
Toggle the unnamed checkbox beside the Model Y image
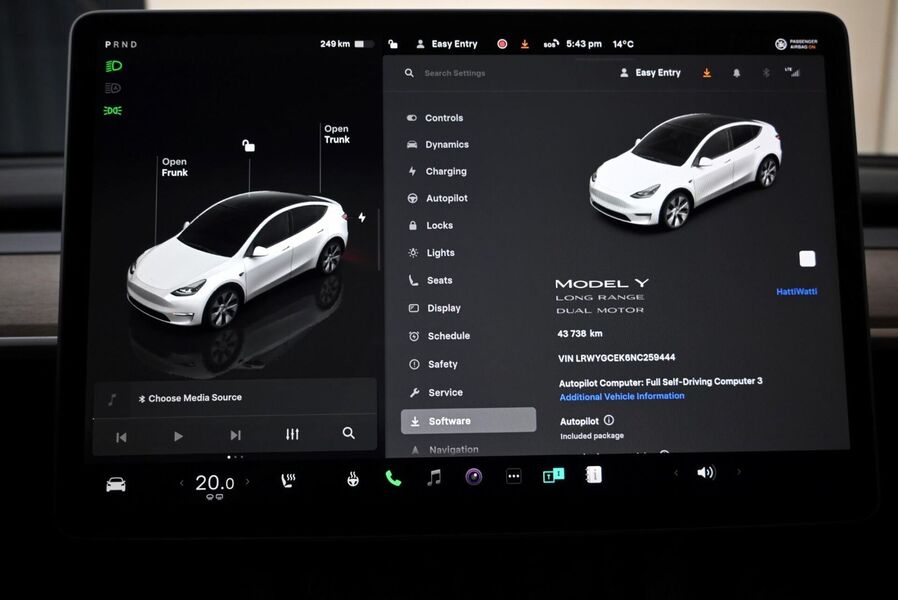[807, 258]
